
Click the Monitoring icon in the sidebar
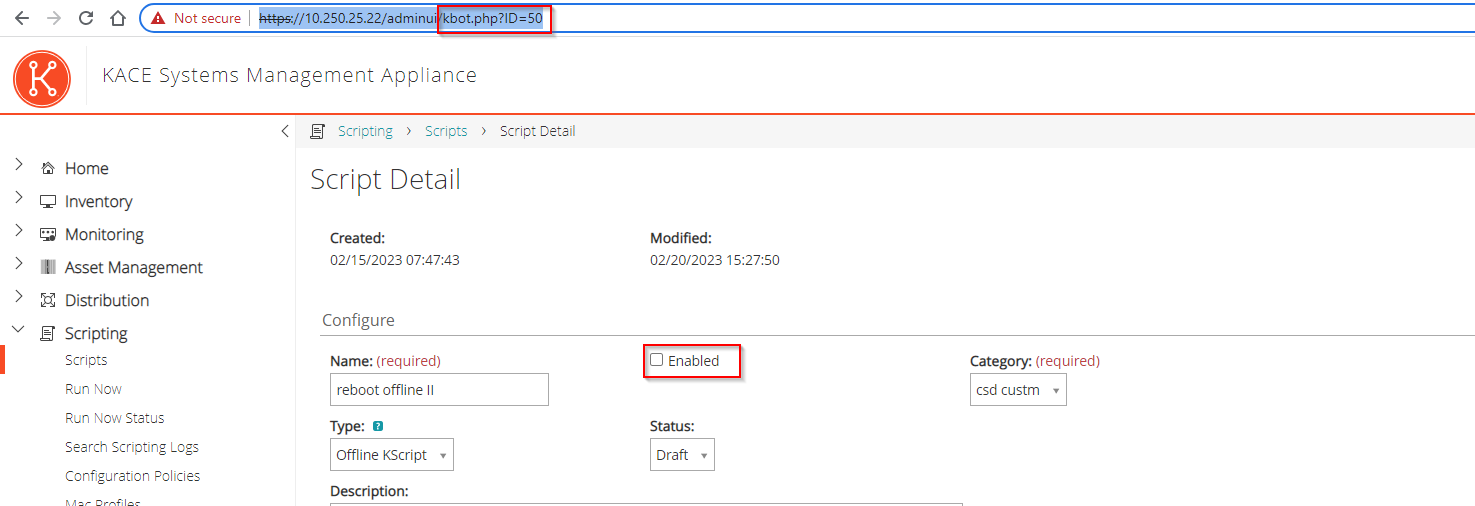(47, 235)
